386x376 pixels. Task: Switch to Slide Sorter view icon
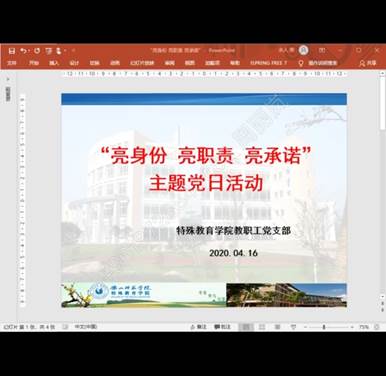click(262, 327)
